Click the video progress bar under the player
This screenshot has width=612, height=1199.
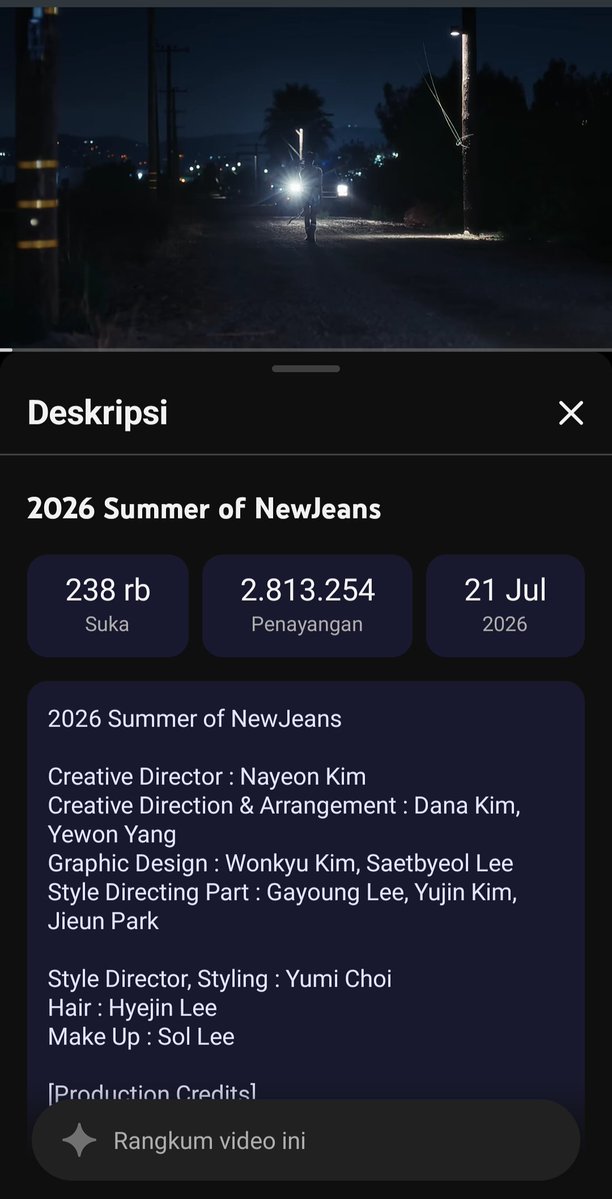306,349
